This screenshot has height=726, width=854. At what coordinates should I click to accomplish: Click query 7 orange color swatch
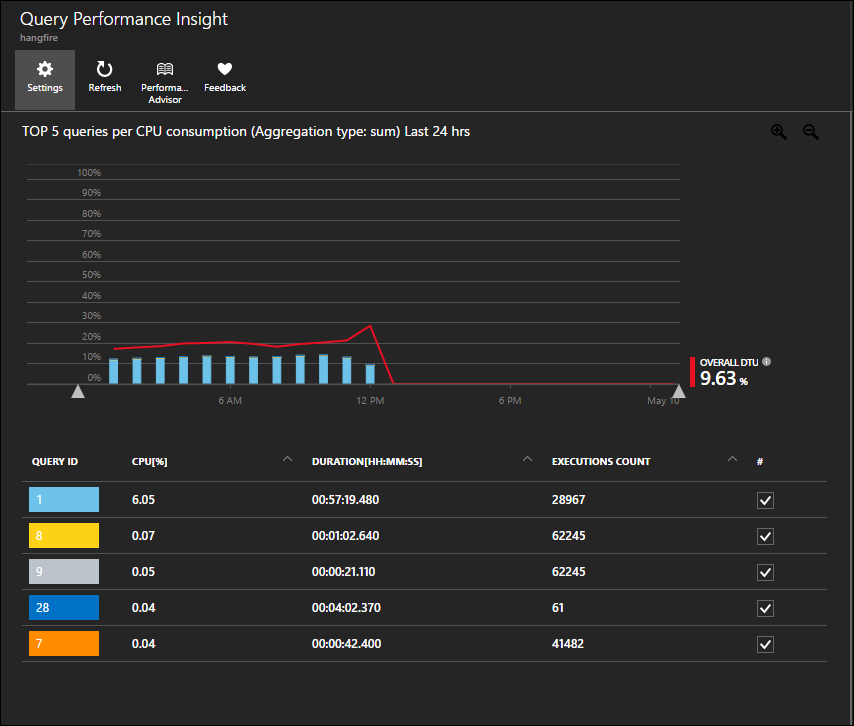click(x=65, y=644)
